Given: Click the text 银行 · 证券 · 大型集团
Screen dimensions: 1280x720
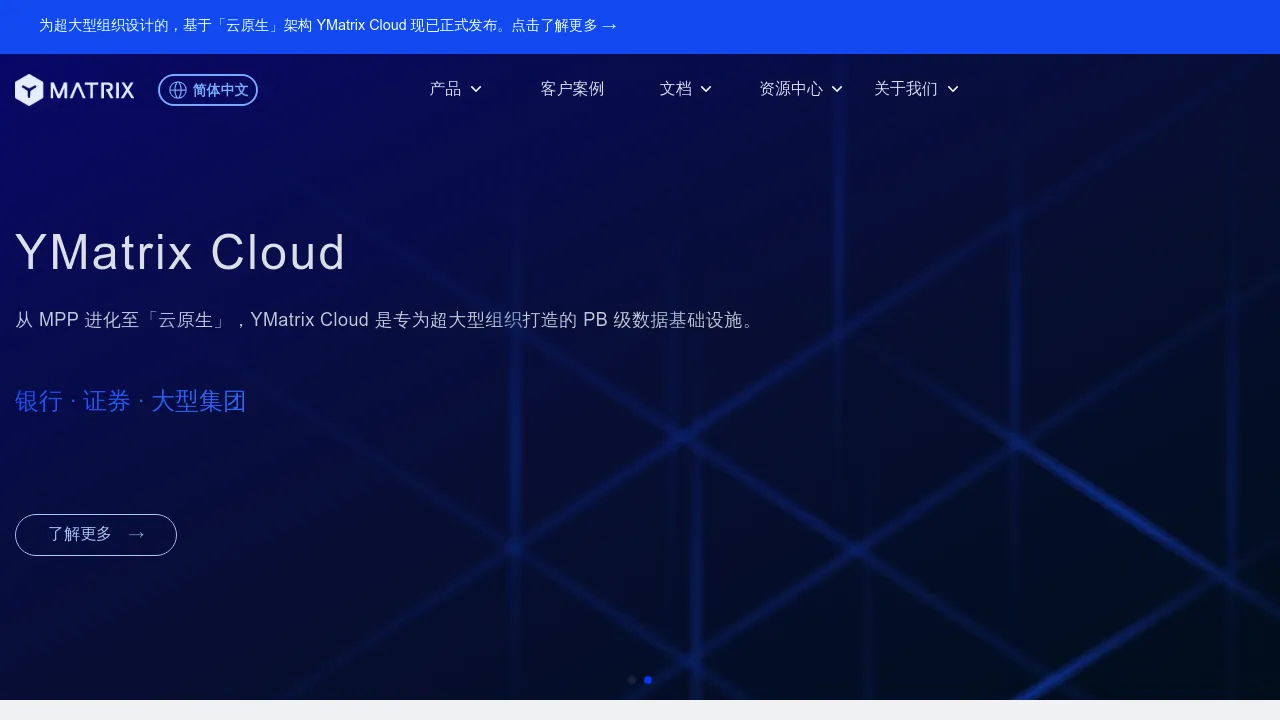Looking at the screenshot, I should pyautogui.click(x=131, y=401).
